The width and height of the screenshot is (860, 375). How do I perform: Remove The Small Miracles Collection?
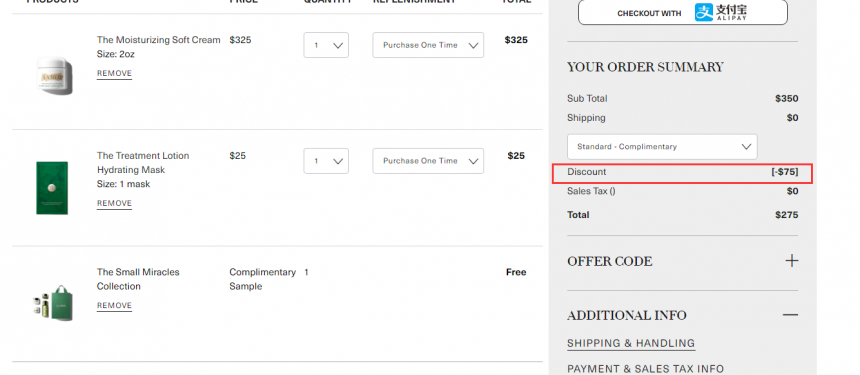[x=114, y=305]
